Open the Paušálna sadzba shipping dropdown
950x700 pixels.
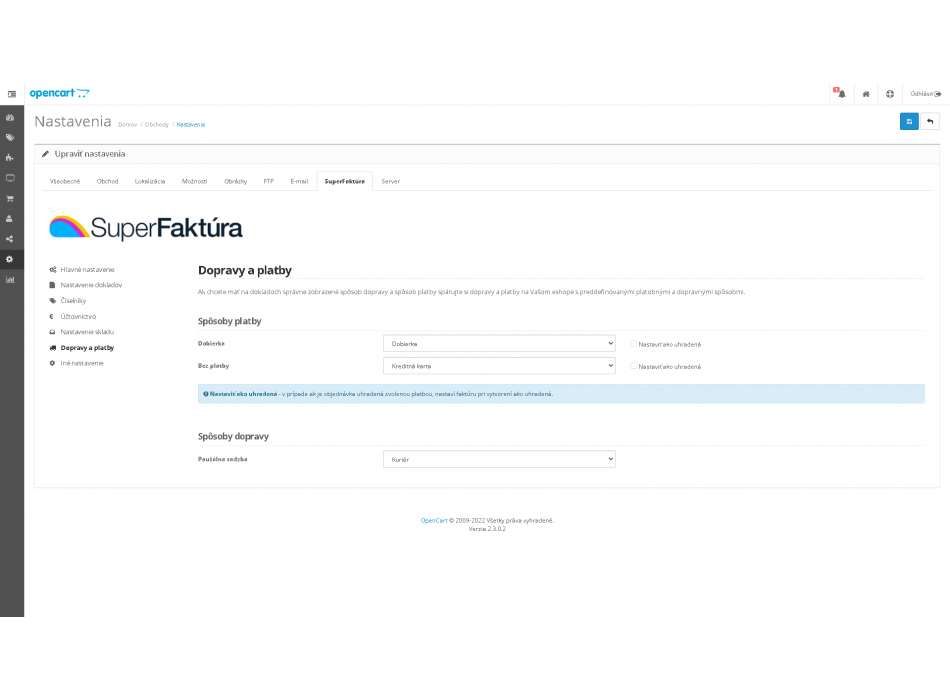click(499, 459)
